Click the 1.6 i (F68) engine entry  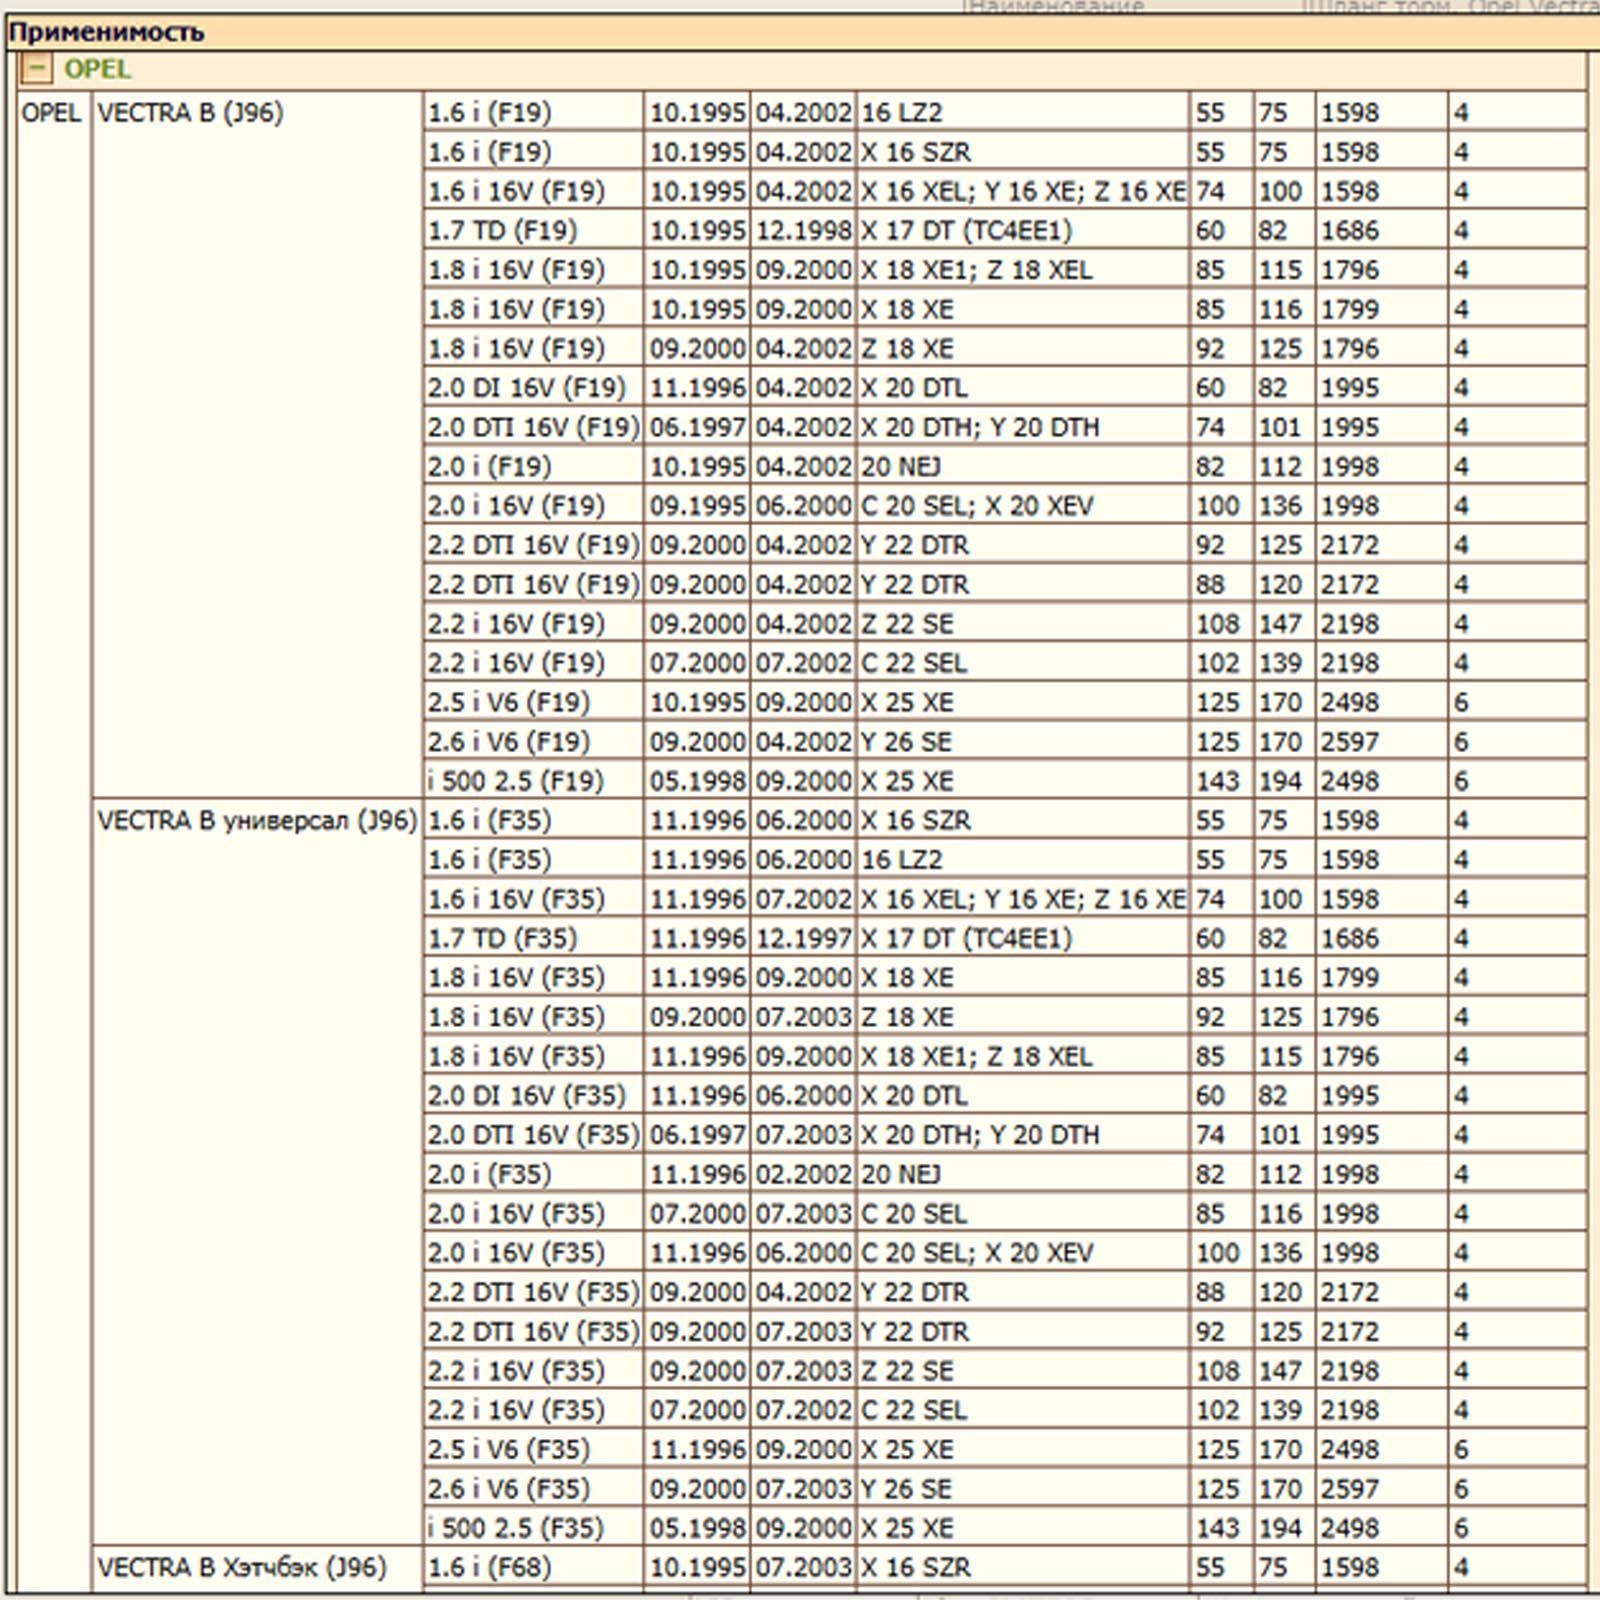pos(489,1567)
